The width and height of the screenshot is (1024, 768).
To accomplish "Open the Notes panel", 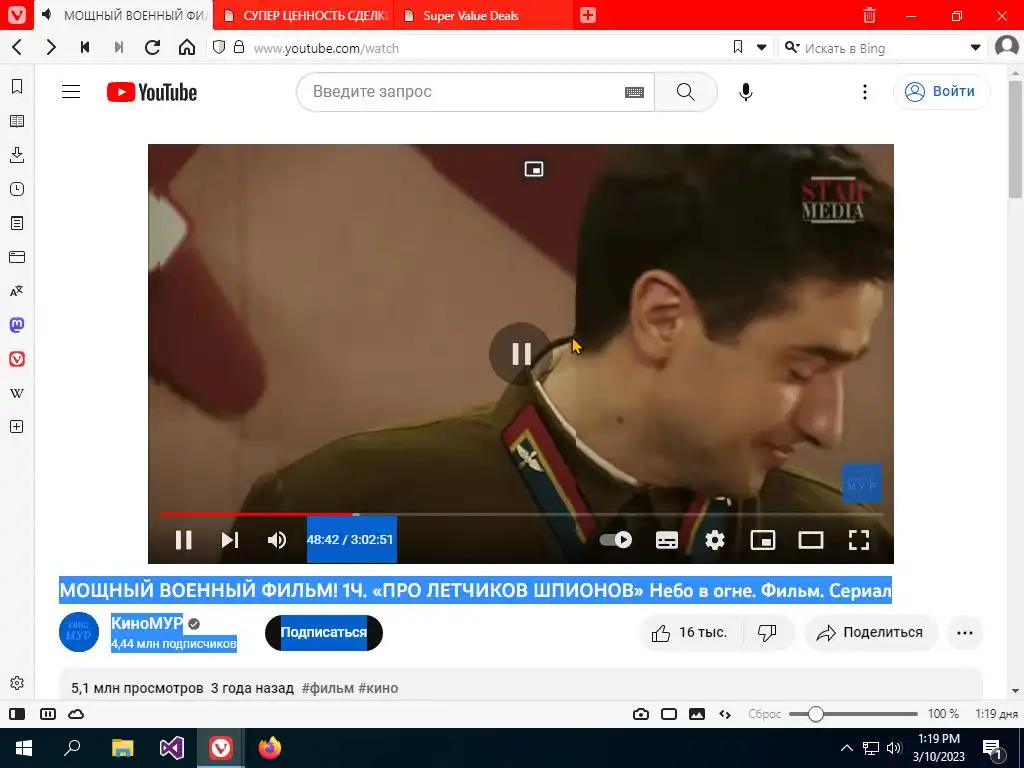I will tap(17, 223).
